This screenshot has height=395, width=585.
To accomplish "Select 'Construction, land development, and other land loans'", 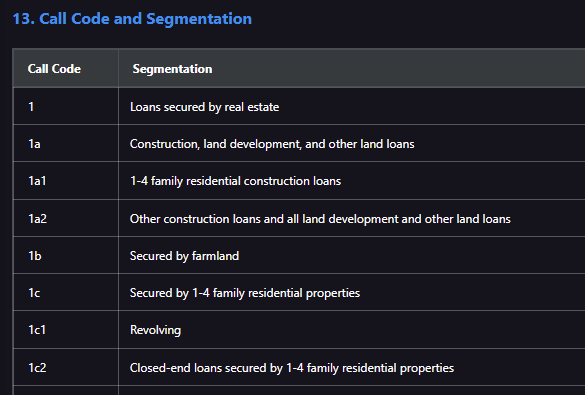I will tap(272, 144).
